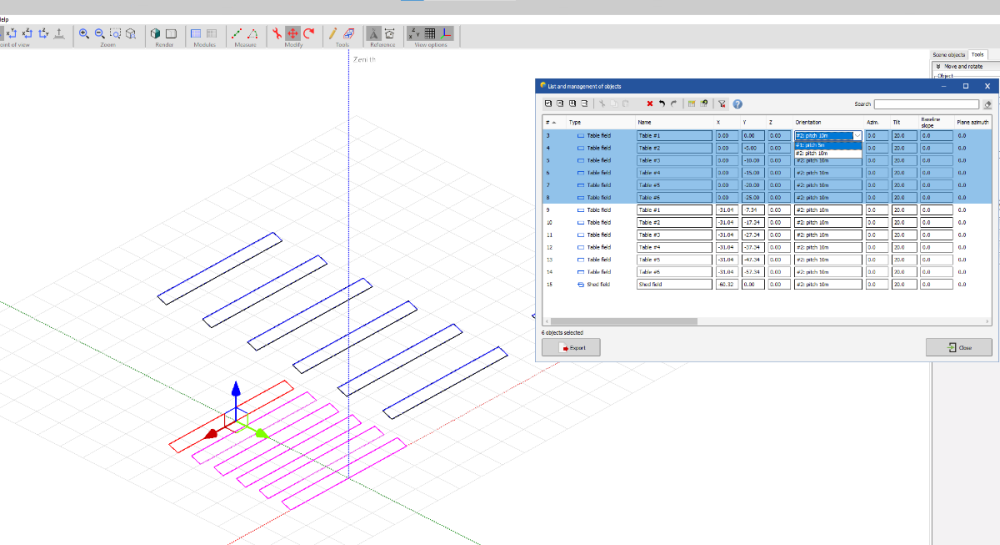The width and height of the screenshot is (1000, 545).
Task: Switch to the Scene objects tab
Action: [949, 54]
